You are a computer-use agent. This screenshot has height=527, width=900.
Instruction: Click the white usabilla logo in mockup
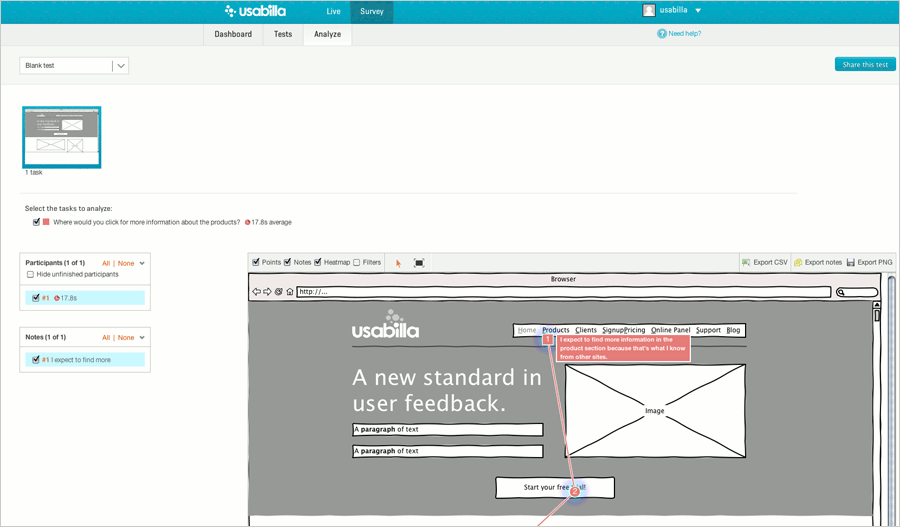point(385,325)
